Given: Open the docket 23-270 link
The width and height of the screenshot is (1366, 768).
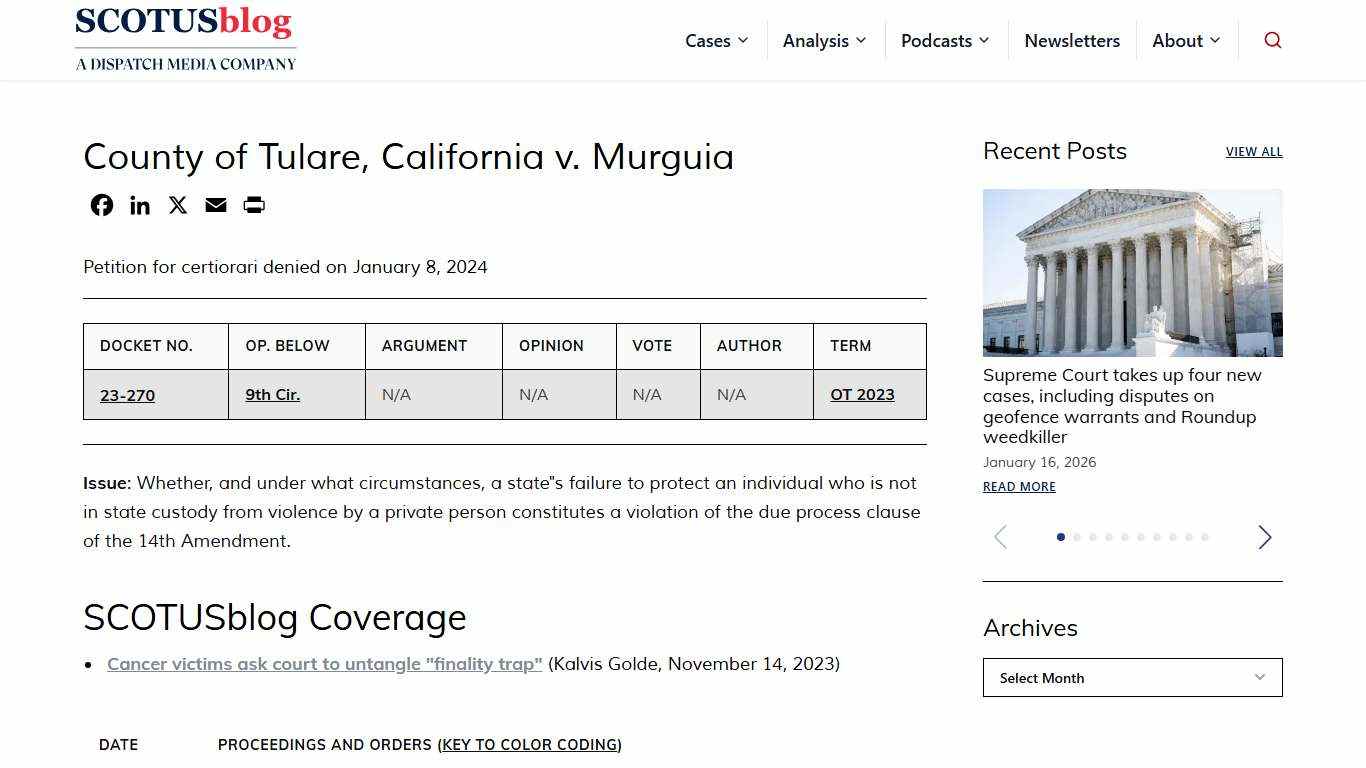Looking at the screenshot, I should point(127,395).
